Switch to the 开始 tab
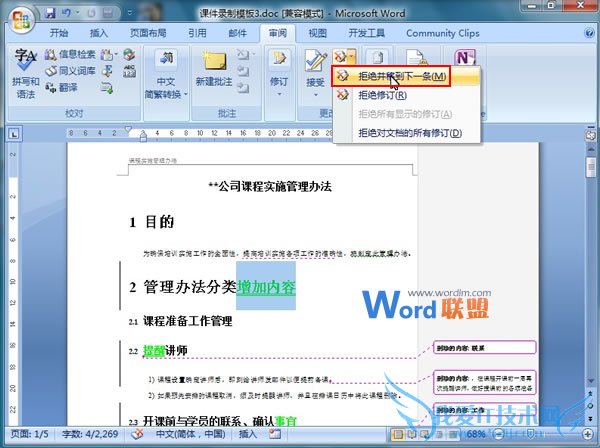The image size is (600, 448). (x=59, y=33)
